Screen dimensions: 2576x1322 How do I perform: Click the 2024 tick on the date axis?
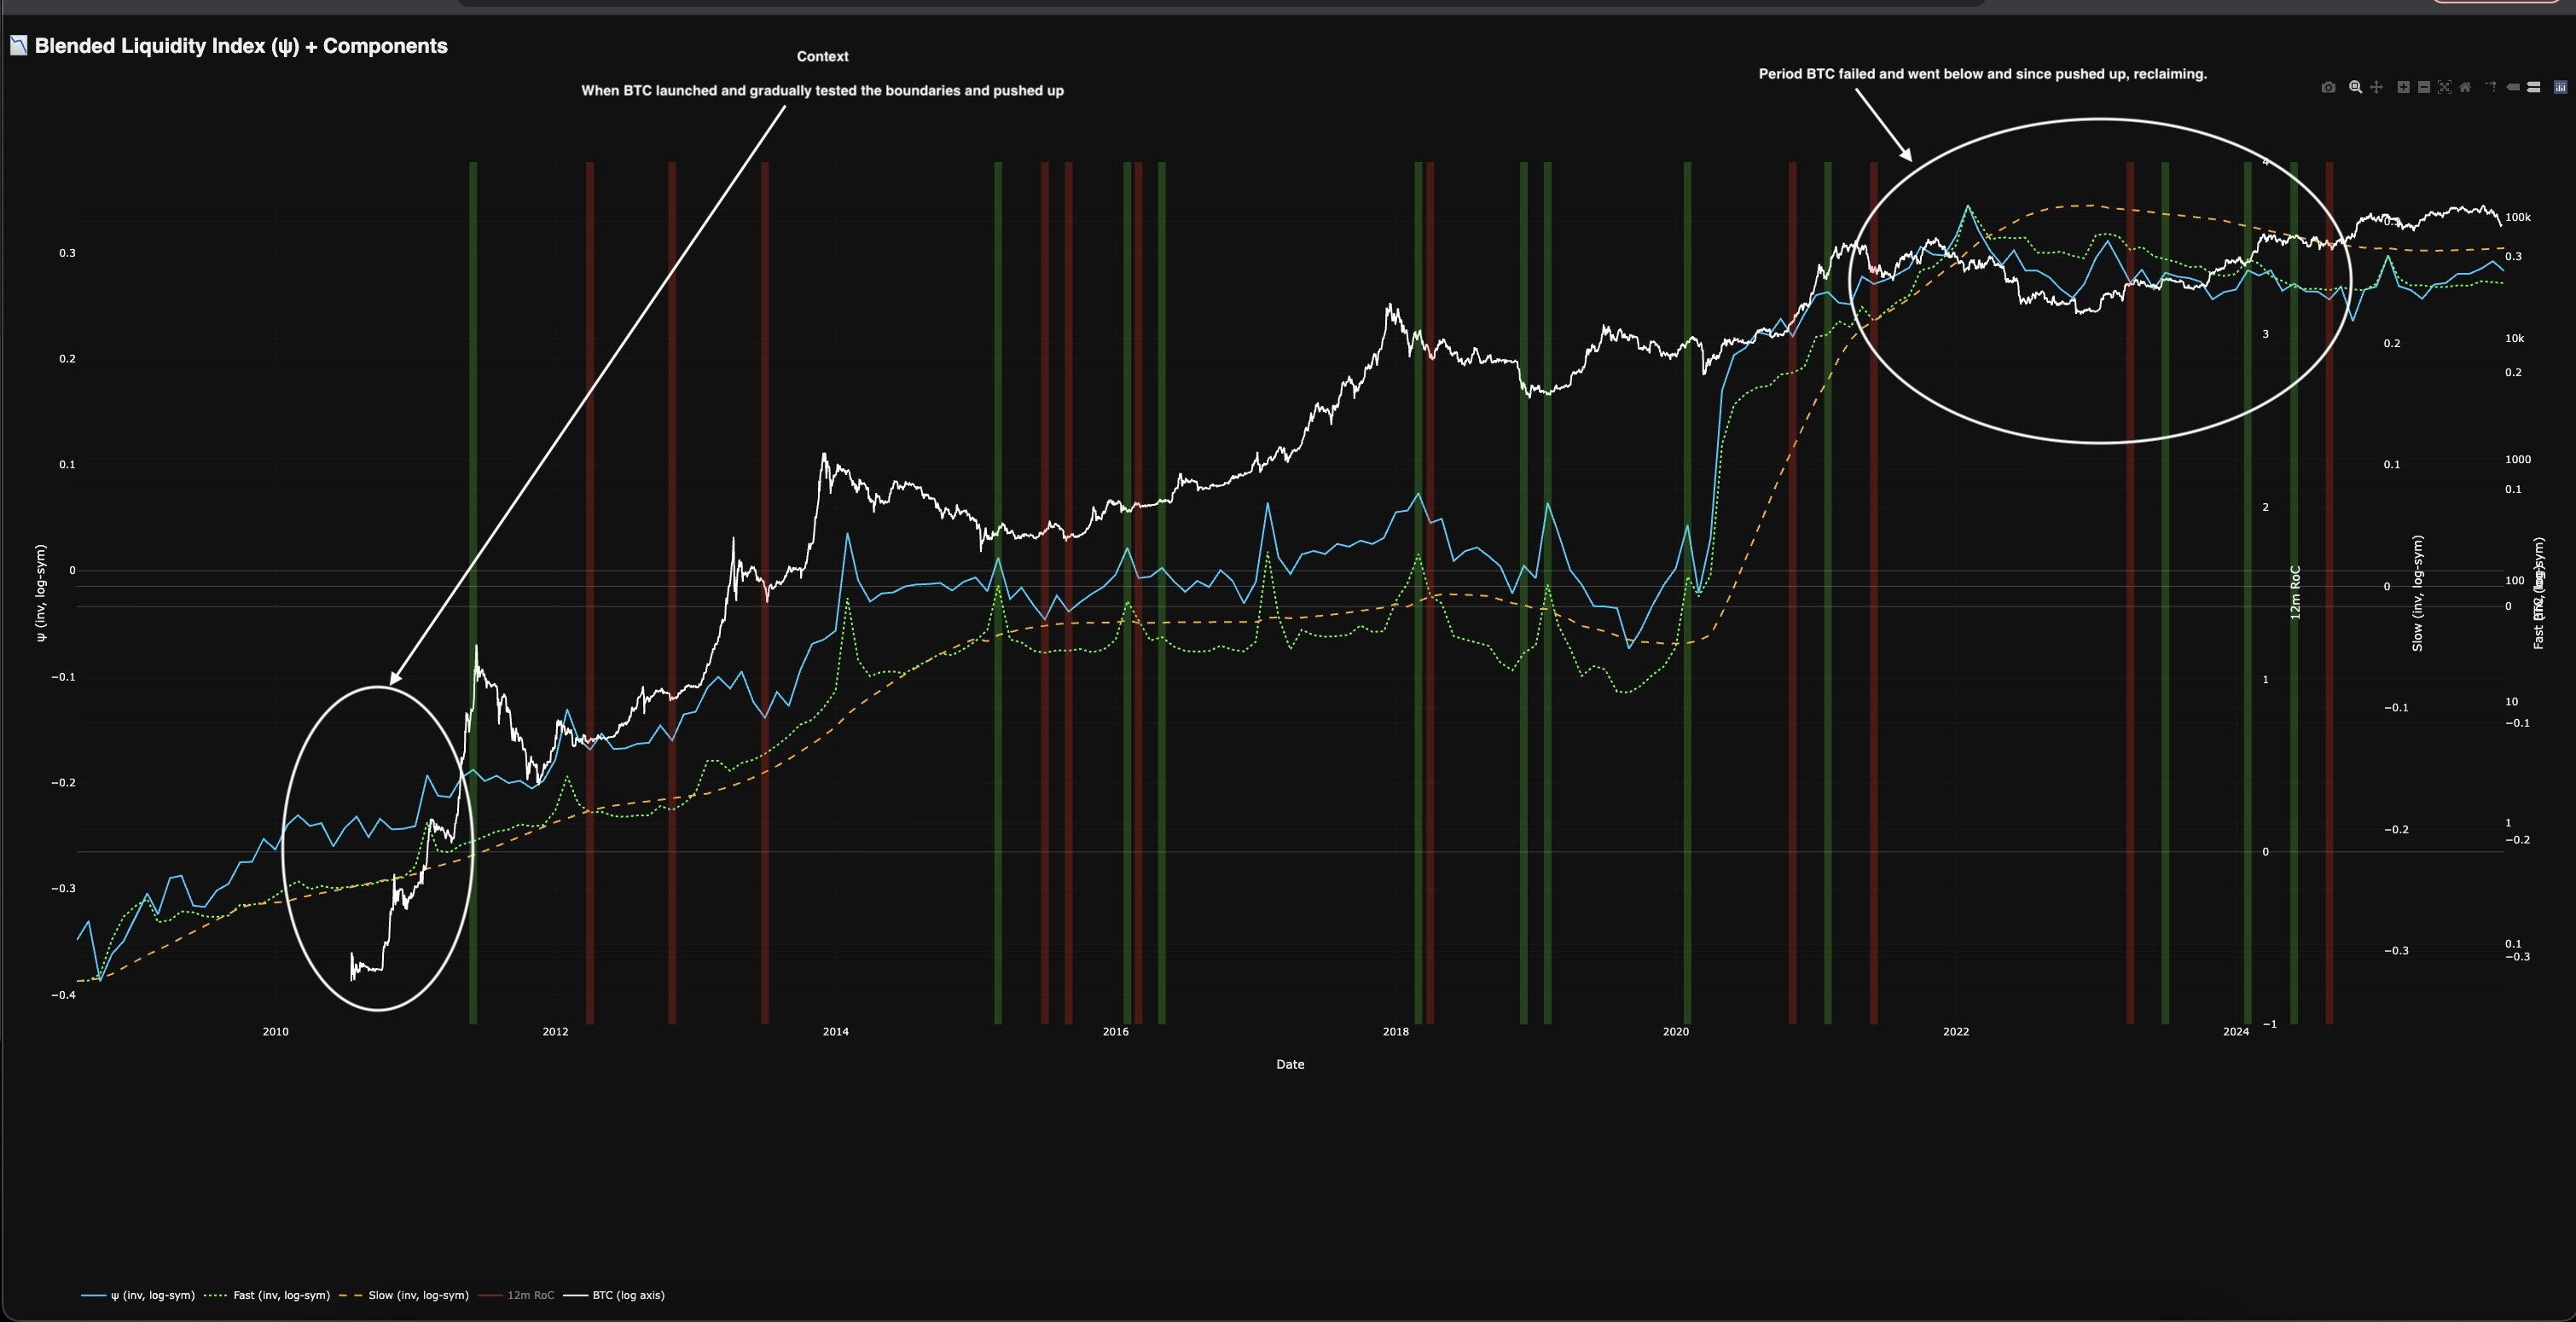pyautogui.click(x=2235, y=1032)
